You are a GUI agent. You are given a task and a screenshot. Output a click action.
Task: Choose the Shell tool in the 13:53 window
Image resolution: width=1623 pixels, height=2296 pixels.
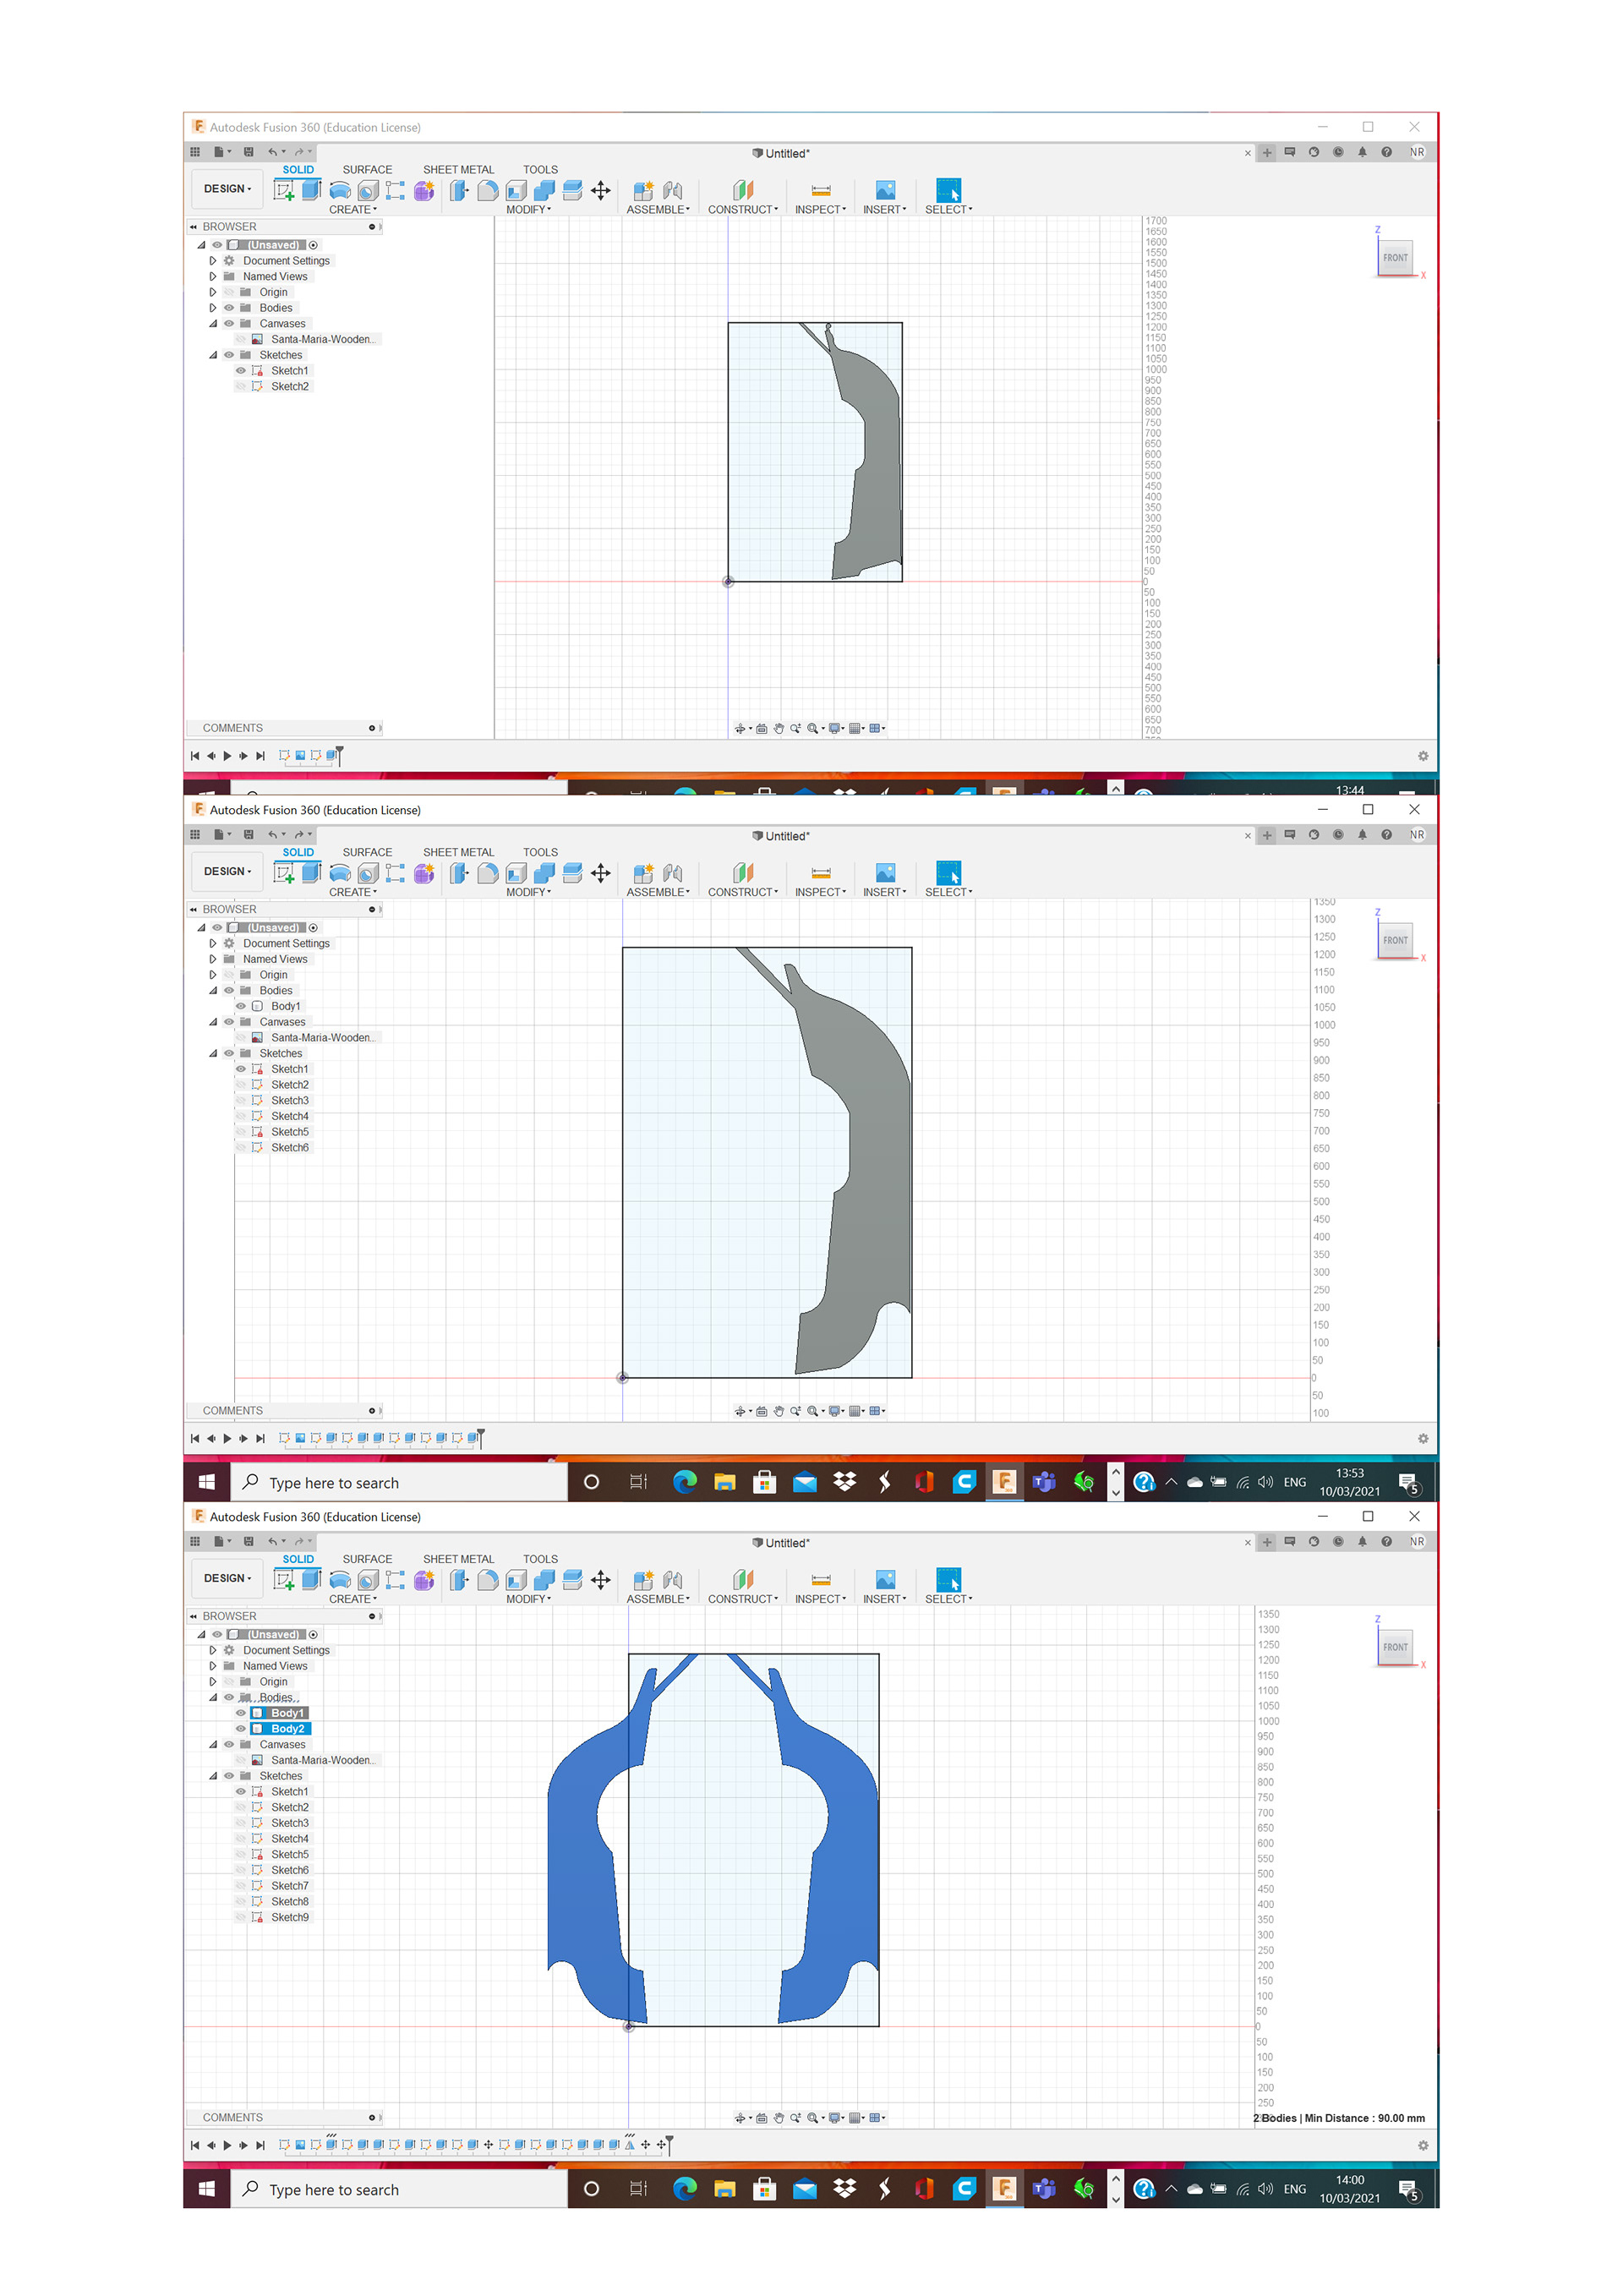coord(516,873)
